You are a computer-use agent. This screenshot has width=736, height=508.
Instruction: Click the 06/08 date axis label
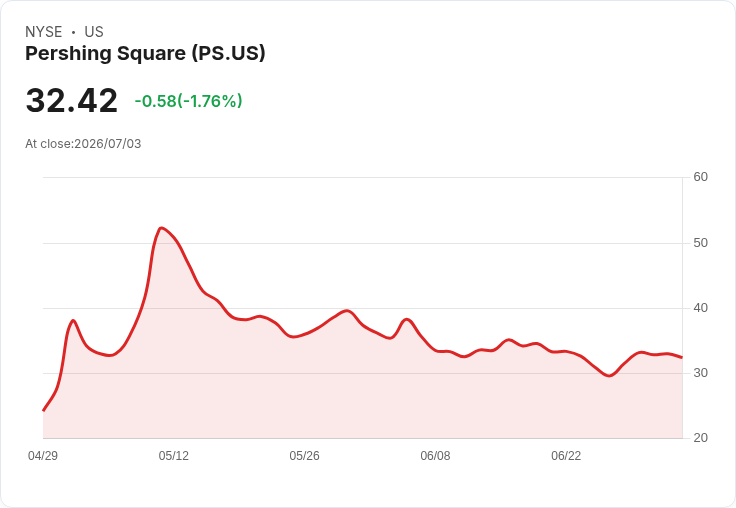(435, 456)
